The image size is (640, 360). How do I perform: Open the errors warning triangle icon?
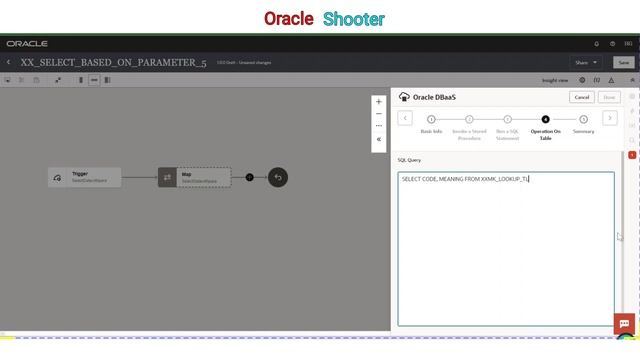(611, 80)
